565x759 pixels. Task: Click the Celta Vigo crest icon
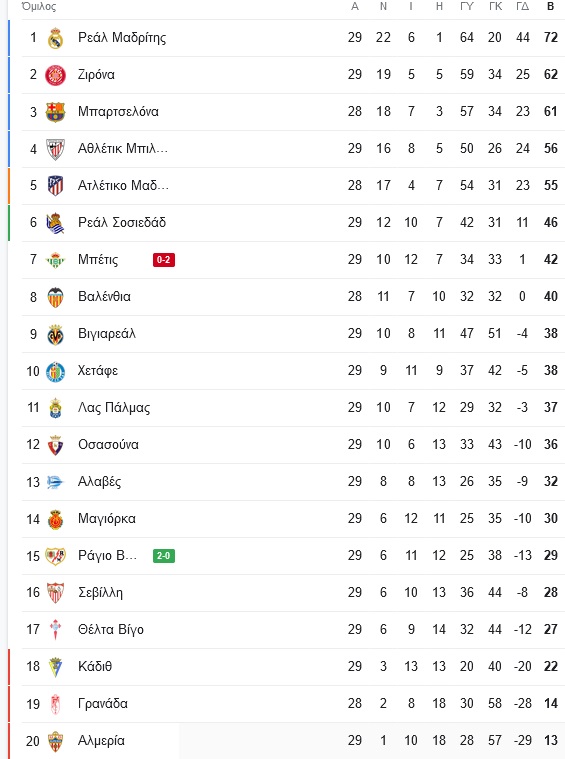click(x=55, y=630)
